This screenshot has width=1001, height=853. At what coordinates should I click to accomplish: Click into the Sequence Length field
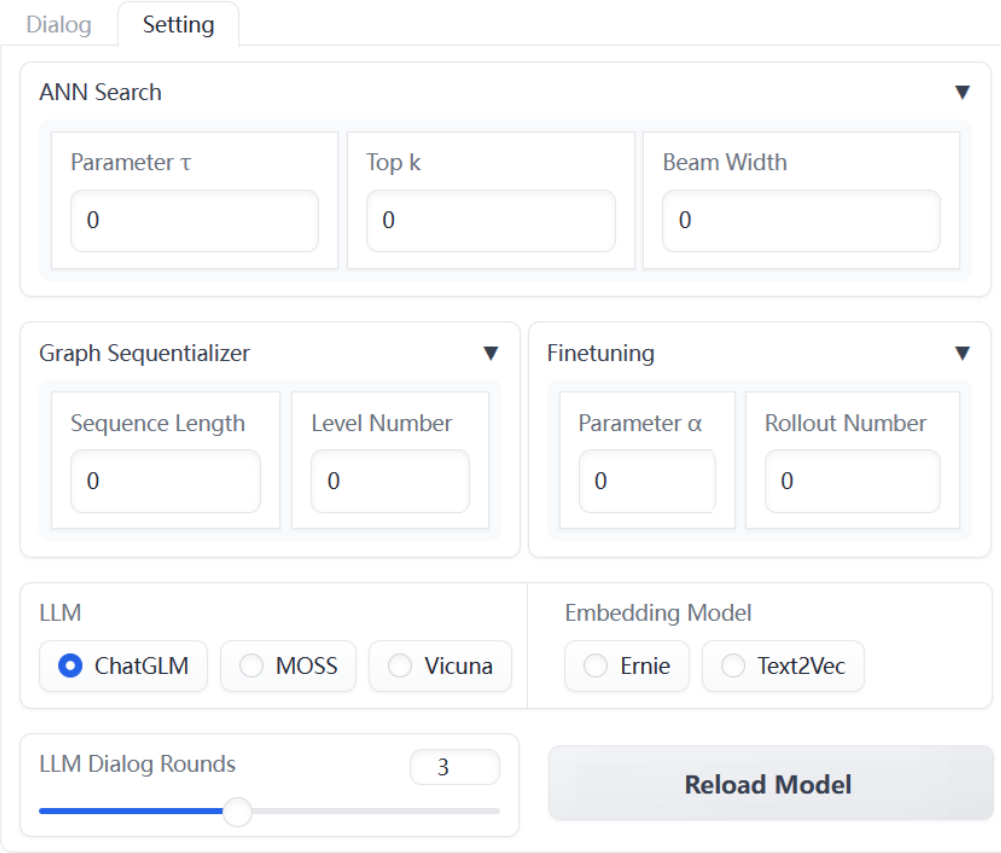coord(165,481)
